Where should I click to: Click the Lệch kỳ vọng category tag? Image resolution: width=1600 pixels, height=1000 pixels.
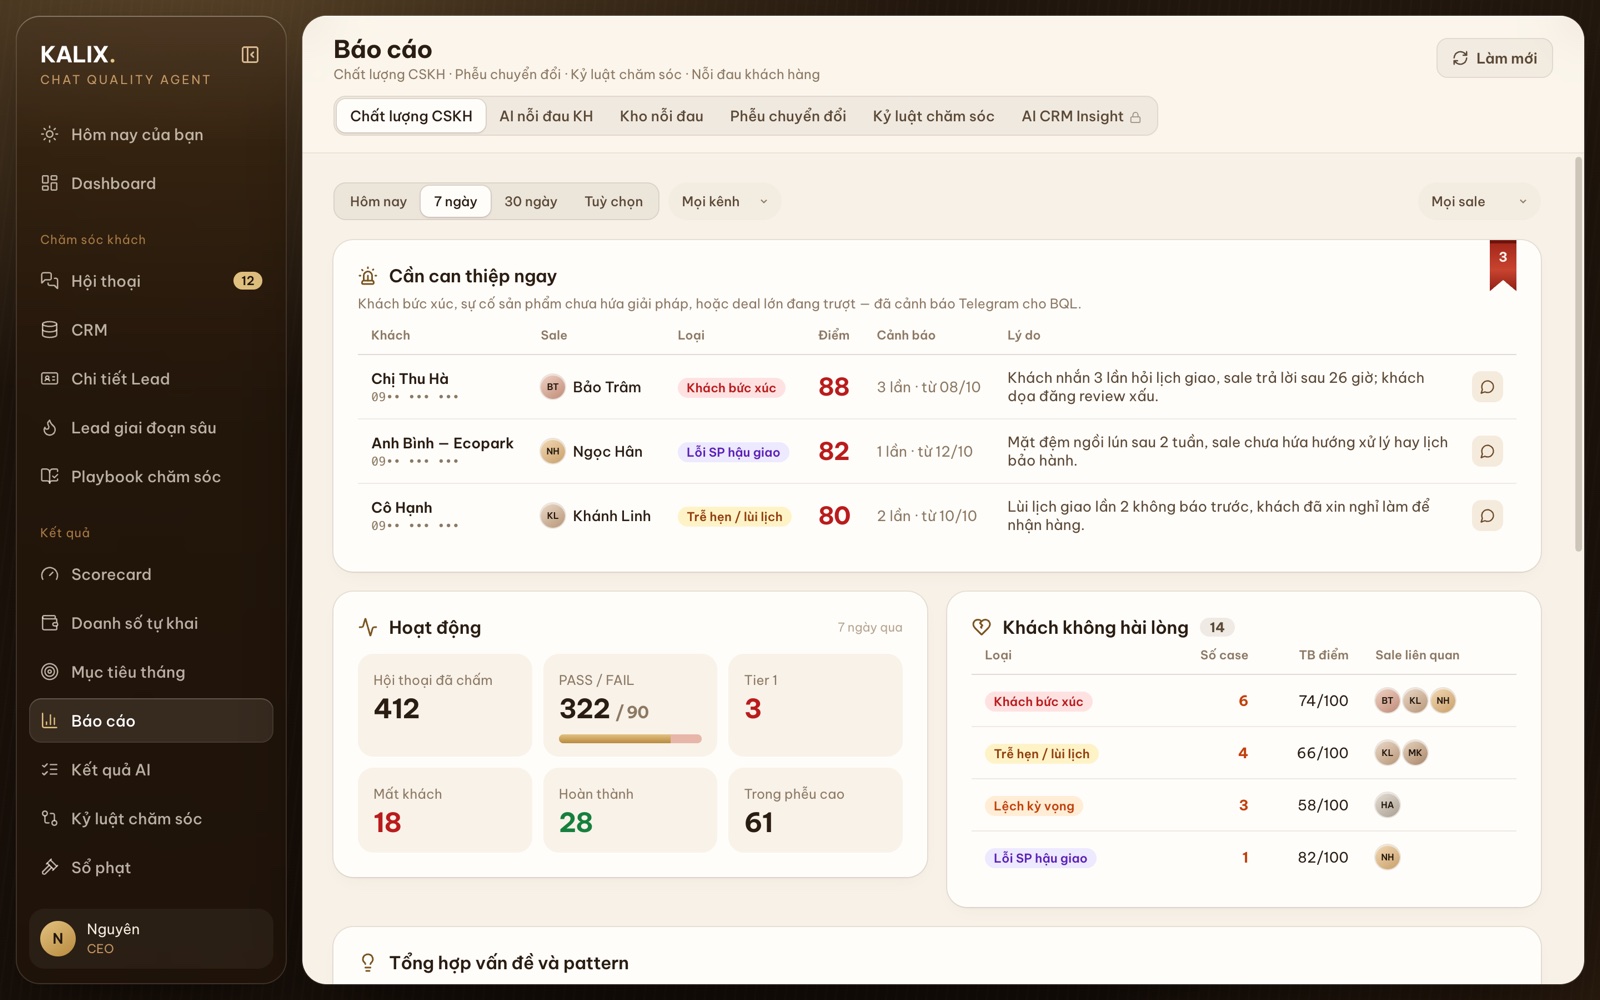coord(1034,806)
